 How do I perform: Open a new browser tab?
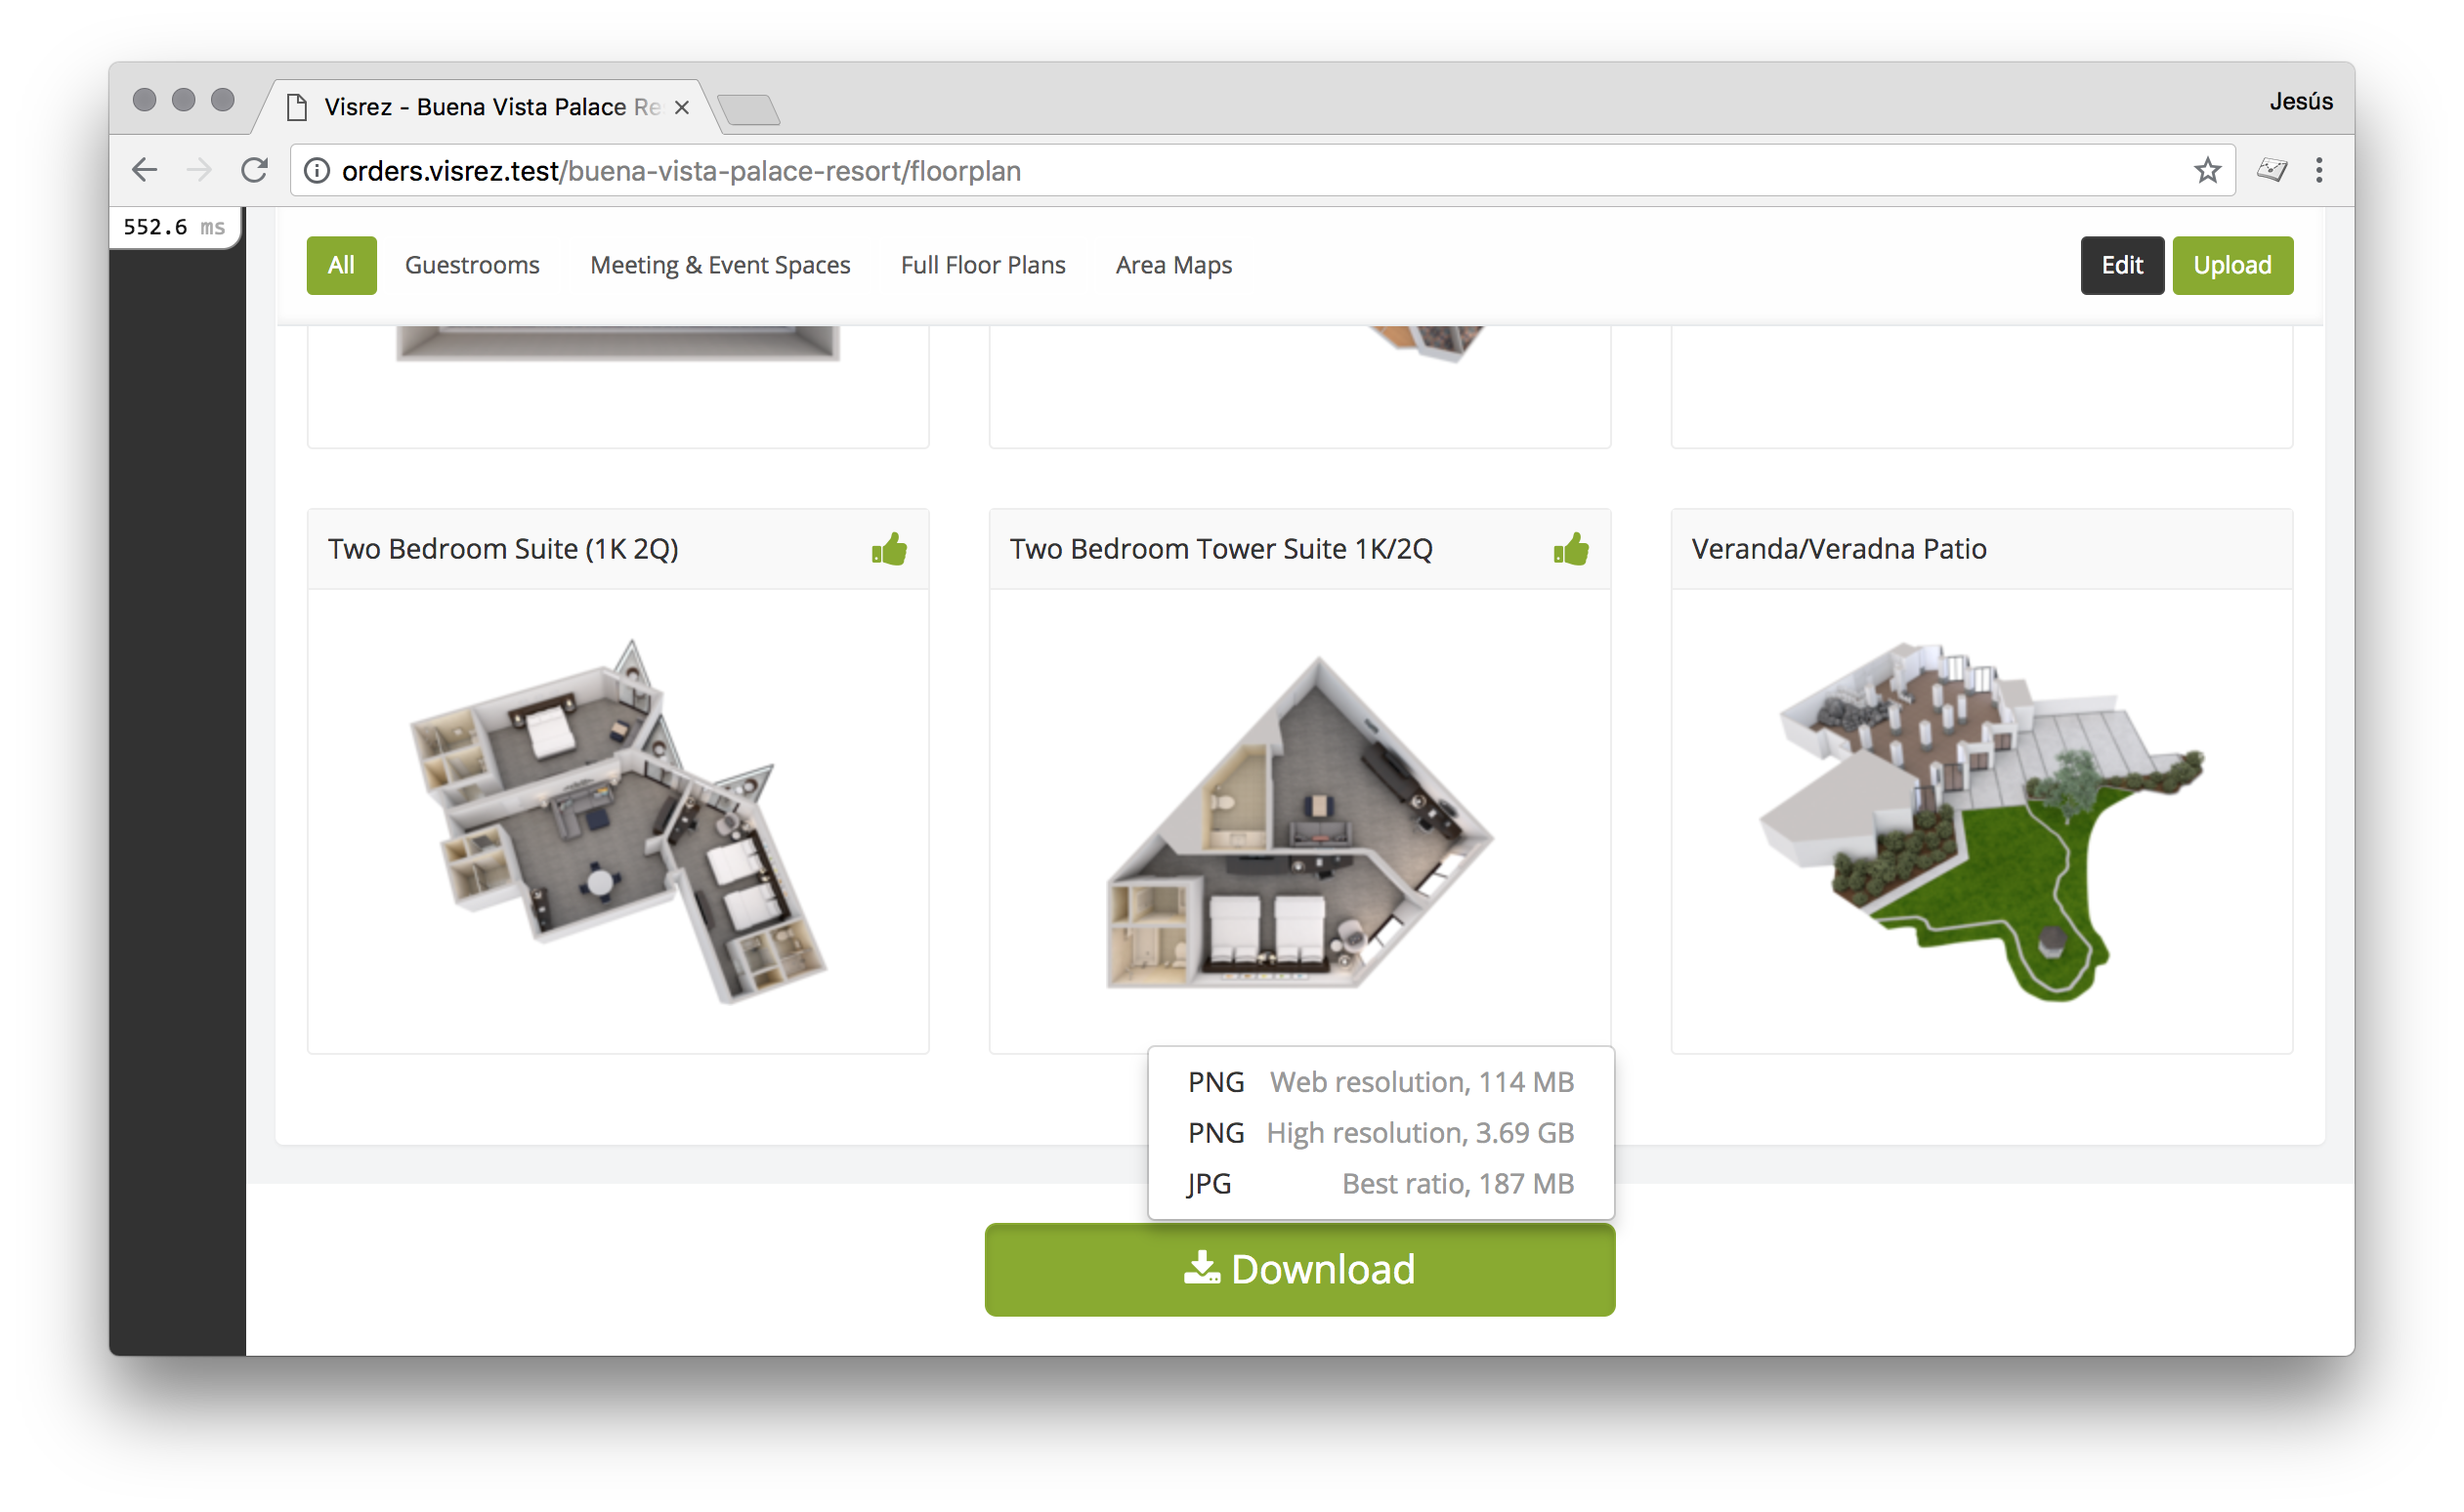click(x=749, y=109)
